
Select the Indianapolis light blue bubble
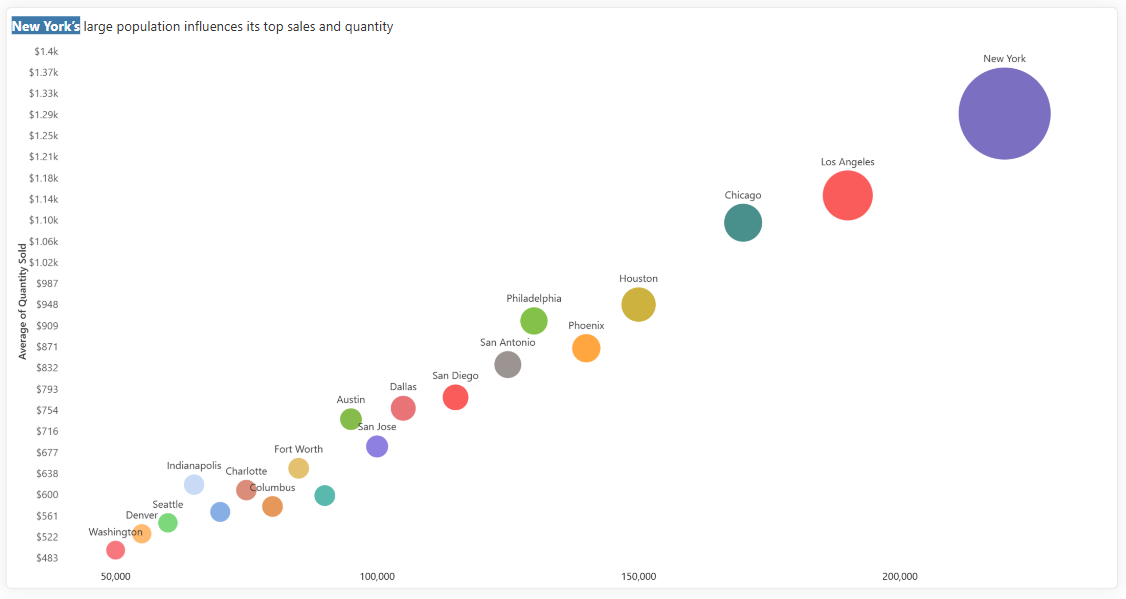pos(194,485)
